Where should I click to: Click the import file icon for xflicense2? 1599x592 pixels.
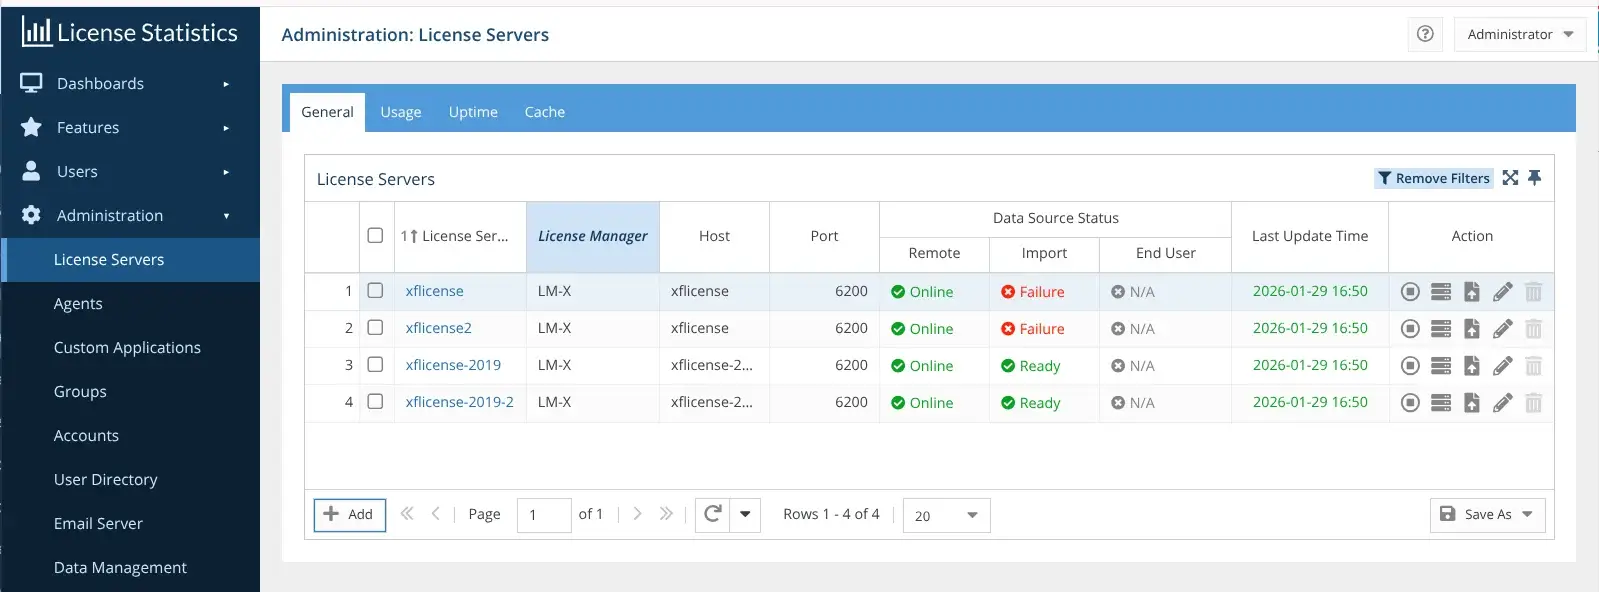pos(1472,329)
